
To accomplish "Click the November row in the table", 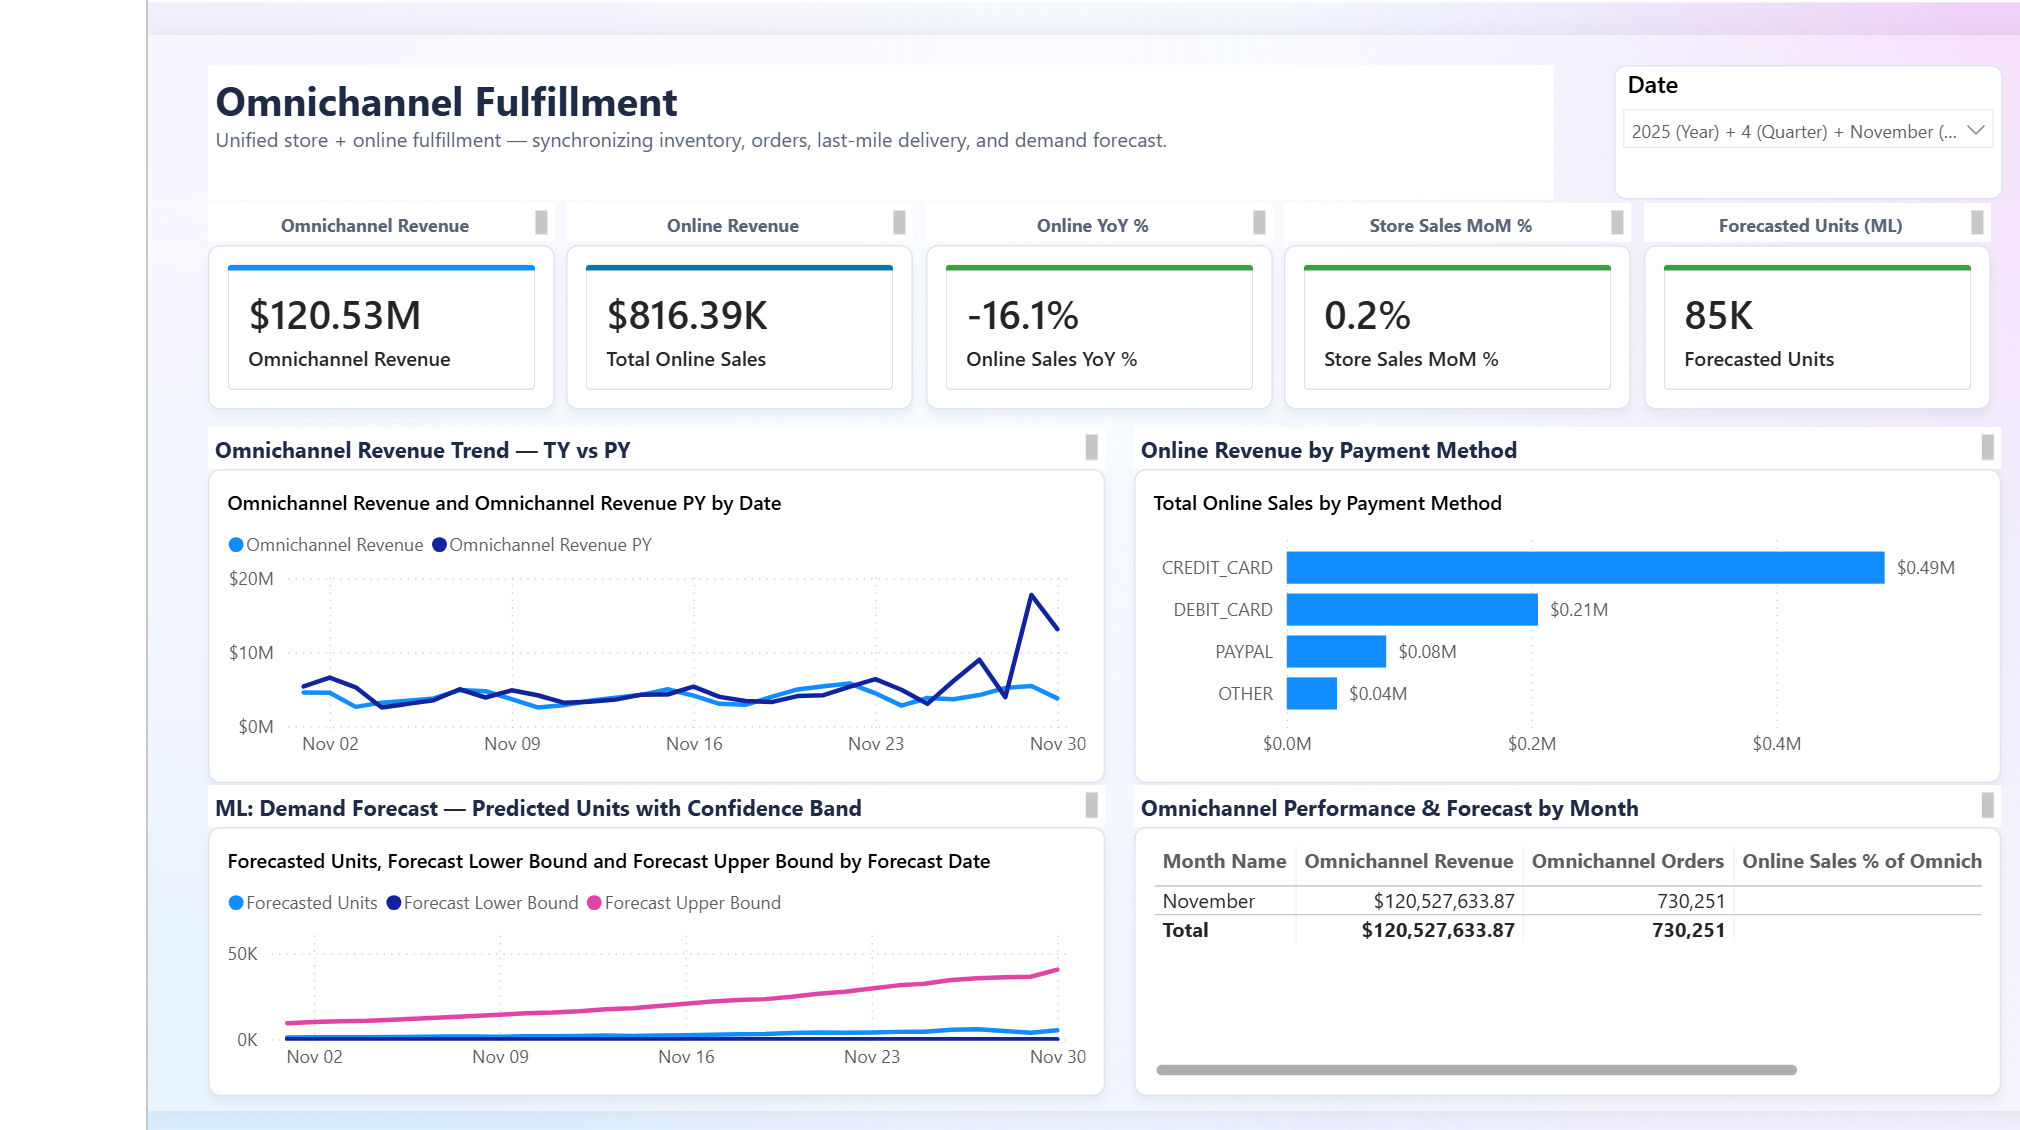I will 1568,901.
